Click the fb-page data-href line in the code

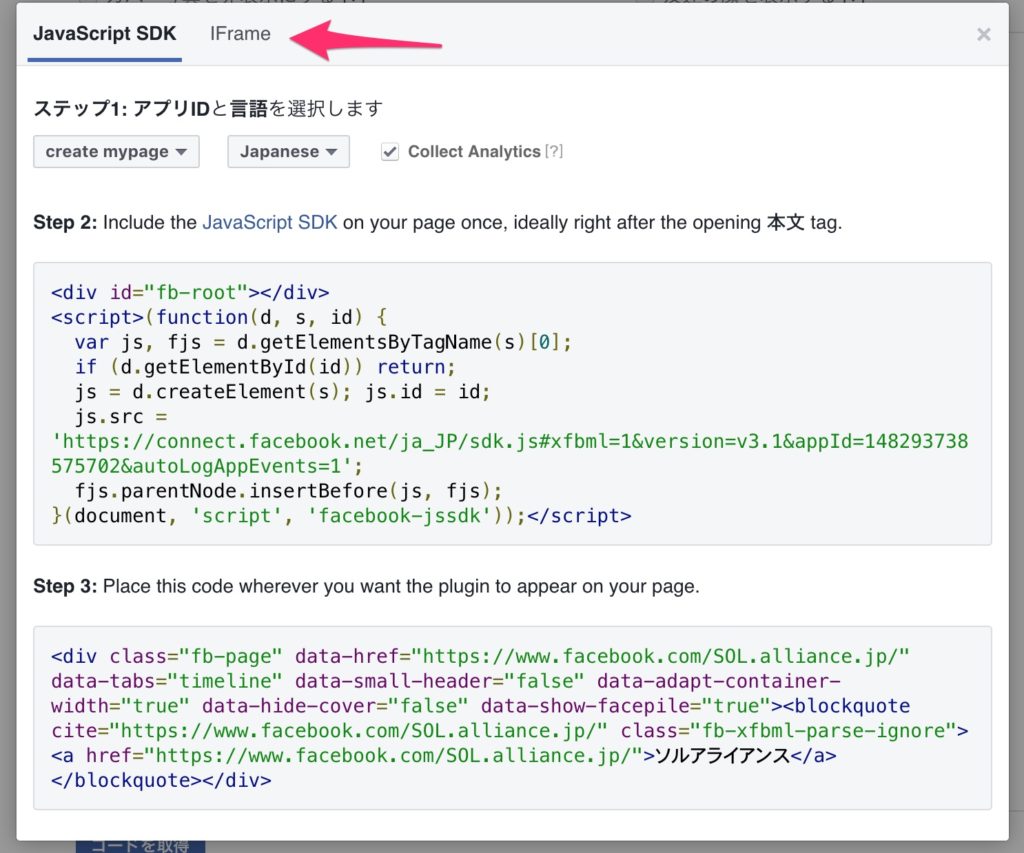pos(480,656)
